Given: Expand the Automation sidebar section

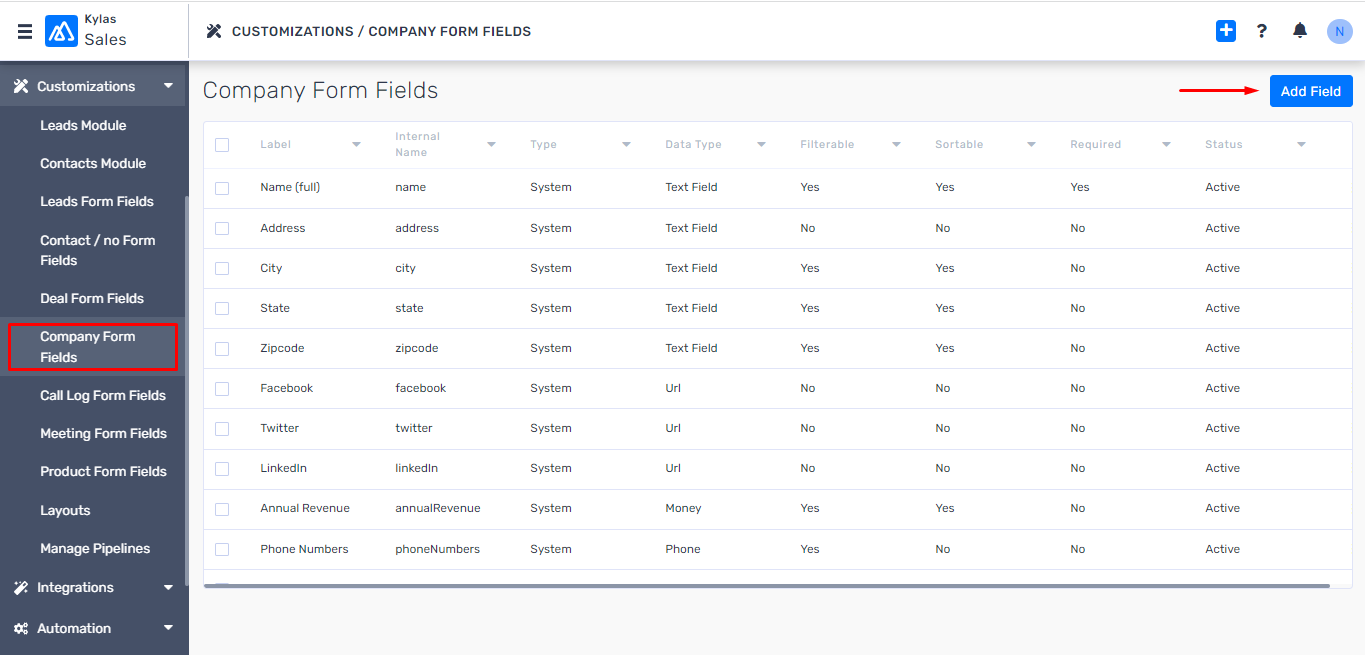Looking at the screenshot, I should (x=168, y=629).
